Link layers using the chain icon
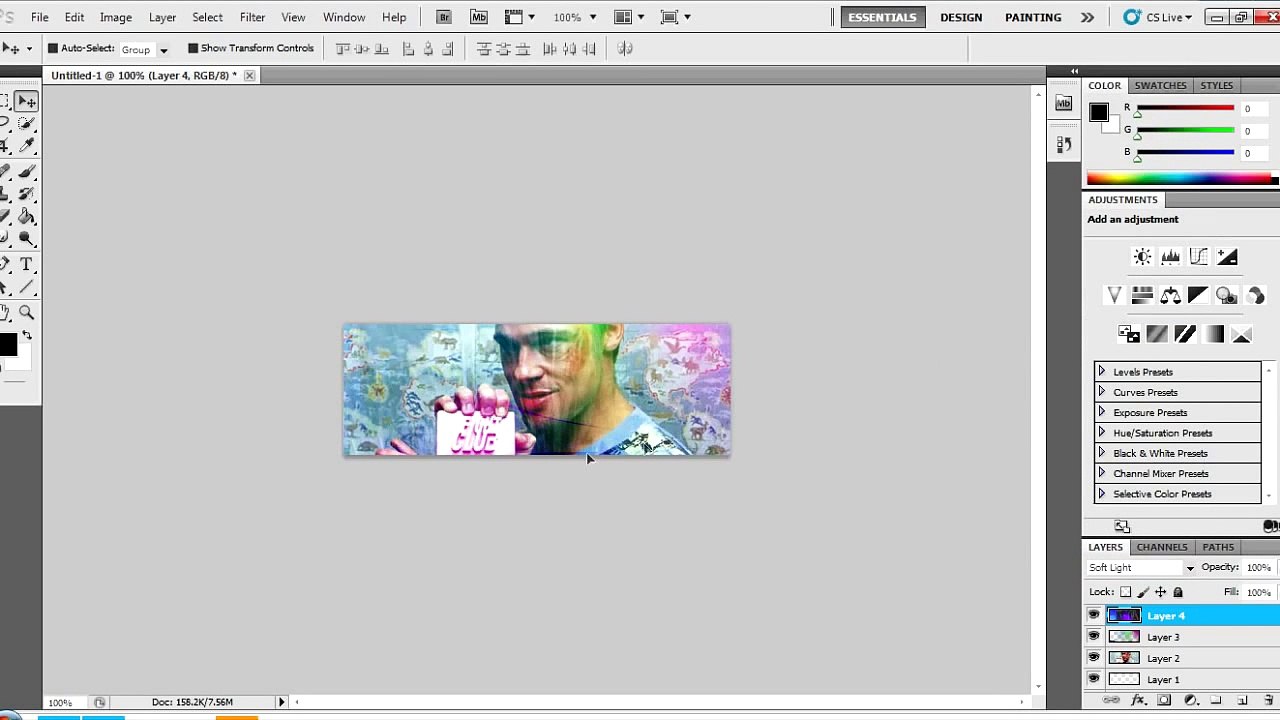 [1112, 701]
